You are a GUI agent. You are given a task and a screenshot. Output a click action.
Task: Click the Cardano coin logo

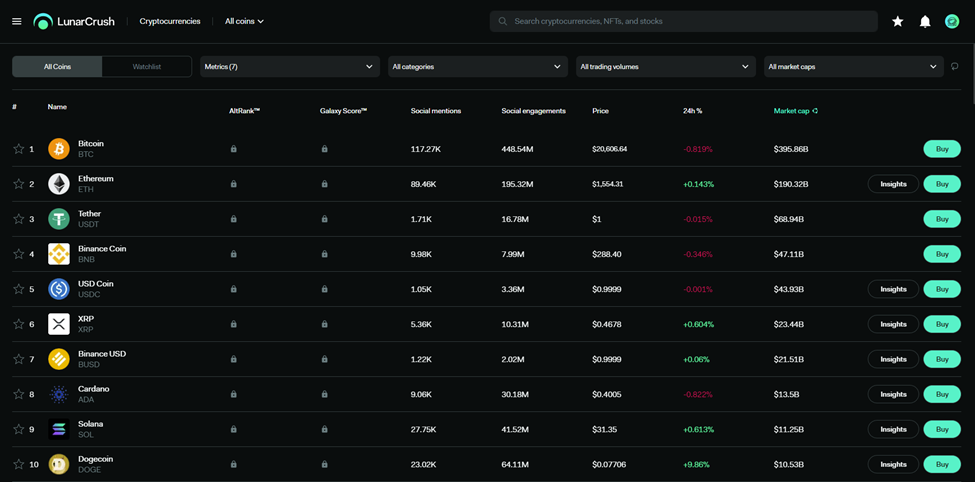point(59,394)
